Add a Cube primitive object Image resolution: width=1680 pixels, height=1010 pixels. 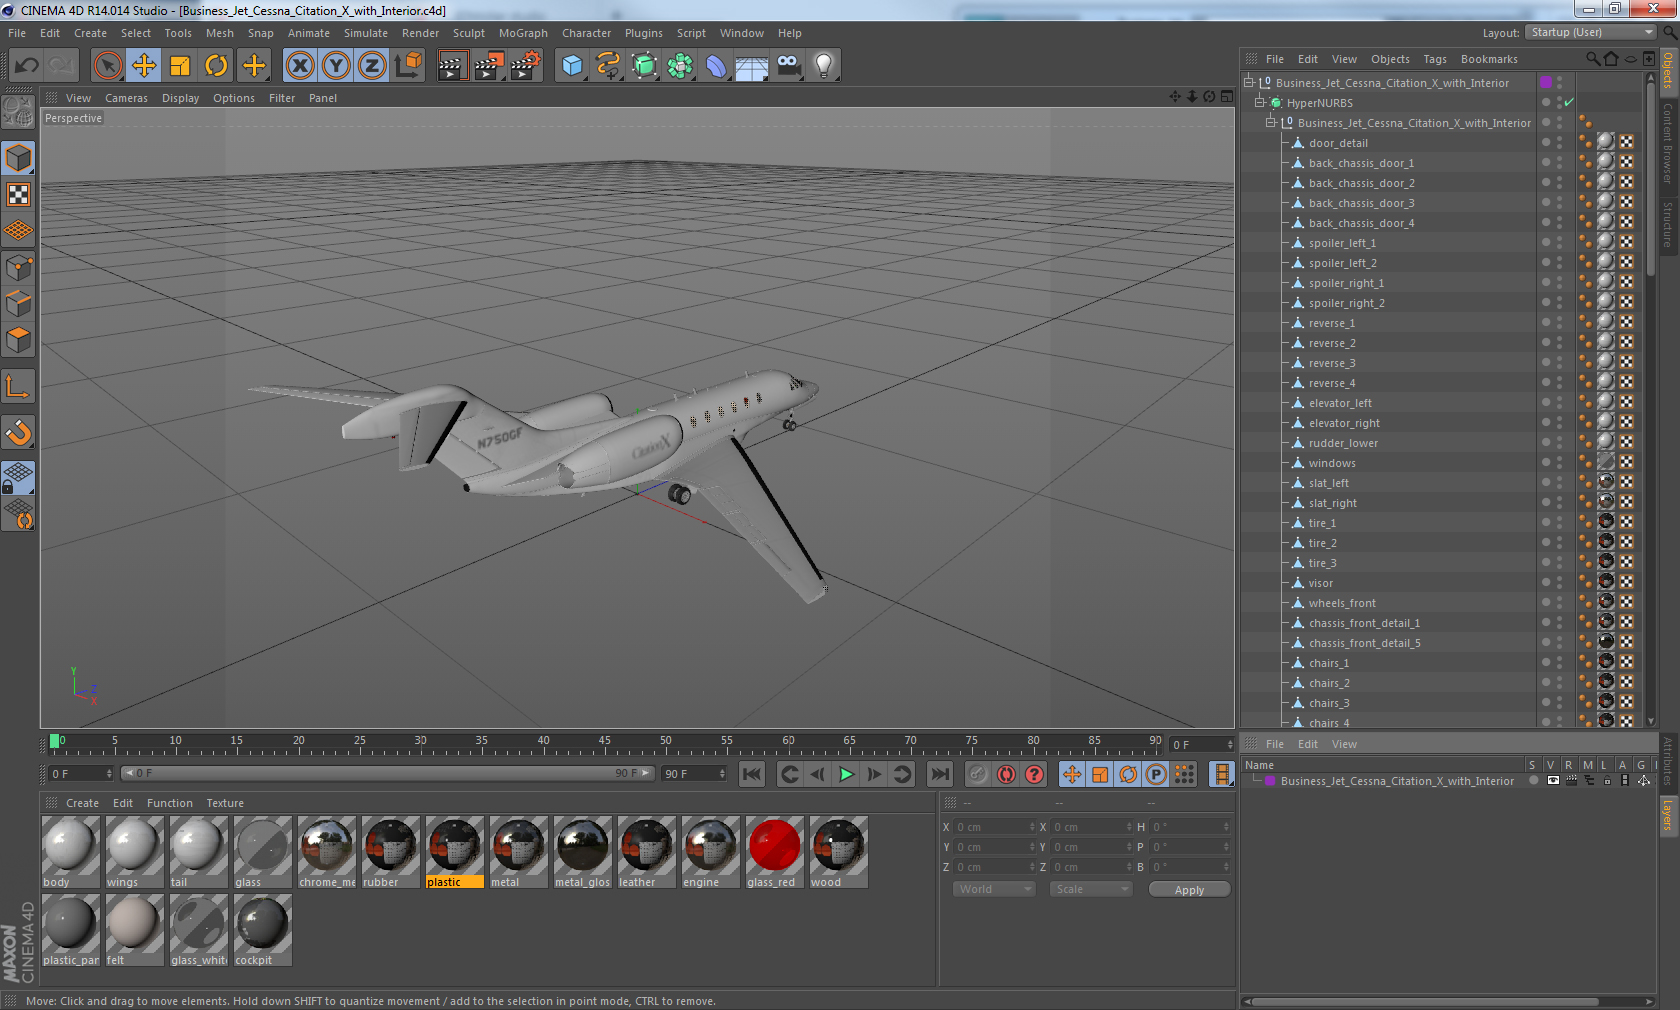point(572,66)
